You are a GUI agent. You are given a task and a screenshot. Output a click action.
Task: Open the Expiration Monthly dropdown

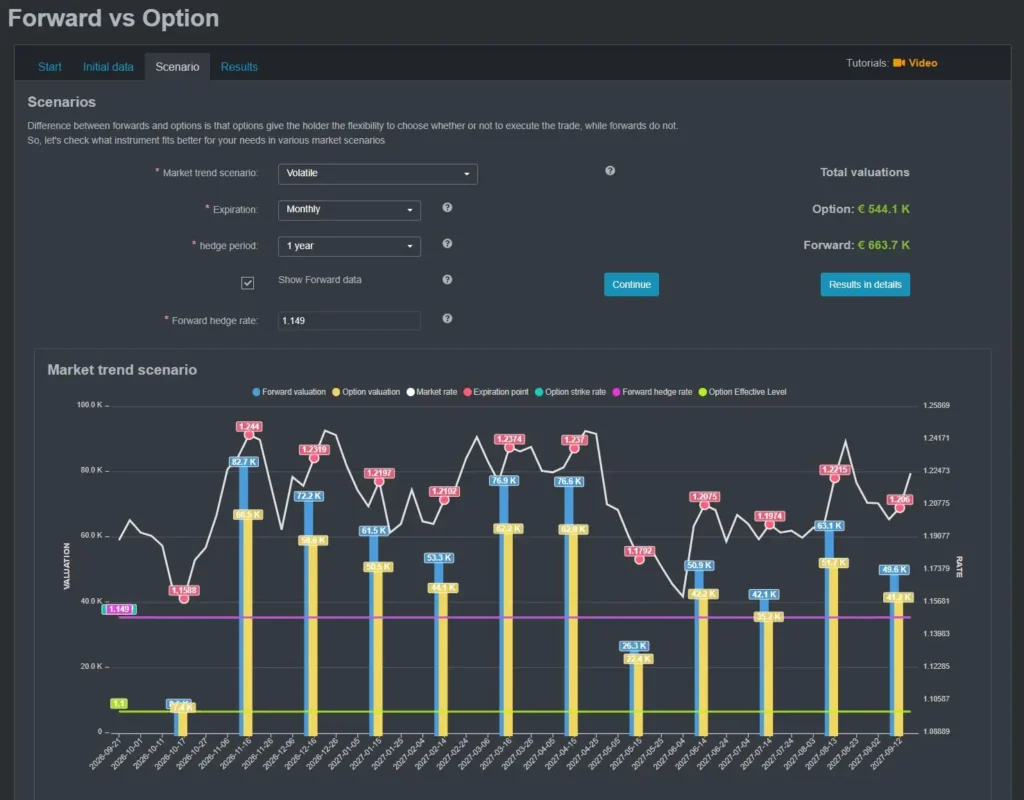point(349,210)
